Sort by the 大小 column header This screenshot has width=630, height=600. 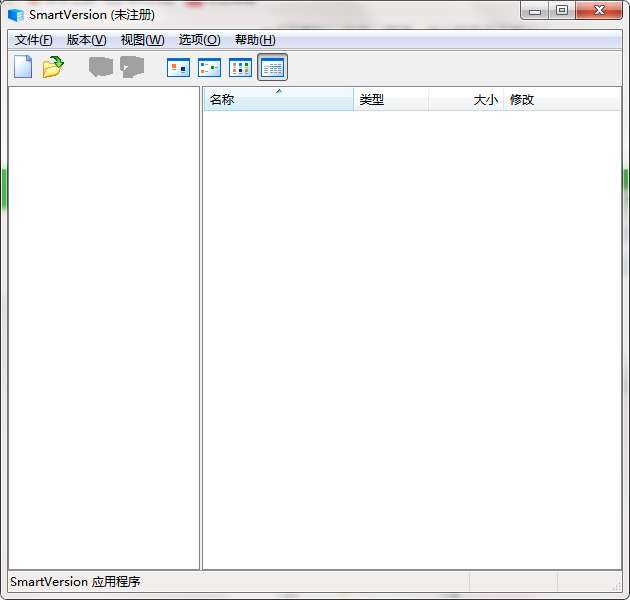pos(466,99)
